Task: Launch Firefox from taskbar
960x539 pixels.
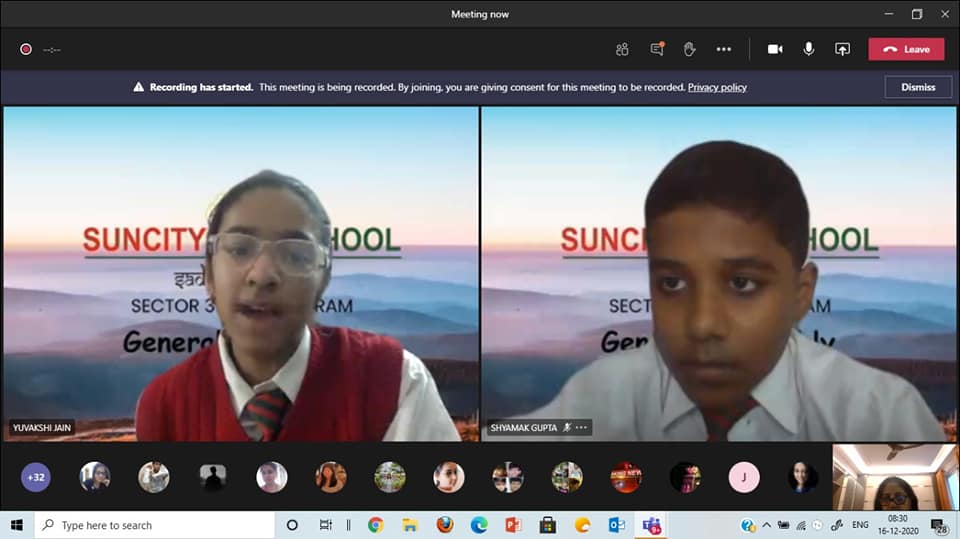Action: click(444, 525)
